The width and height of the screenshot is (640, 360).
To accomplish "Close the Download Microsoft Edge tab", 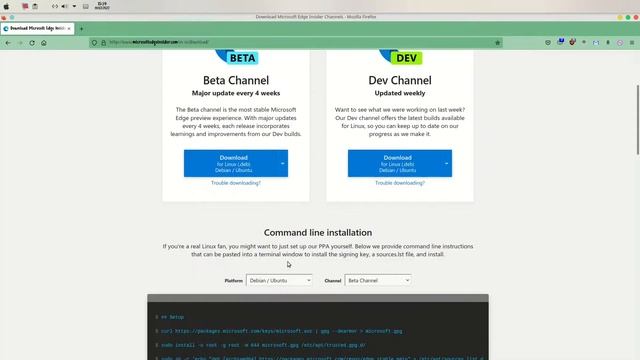I will click(69, 29).
